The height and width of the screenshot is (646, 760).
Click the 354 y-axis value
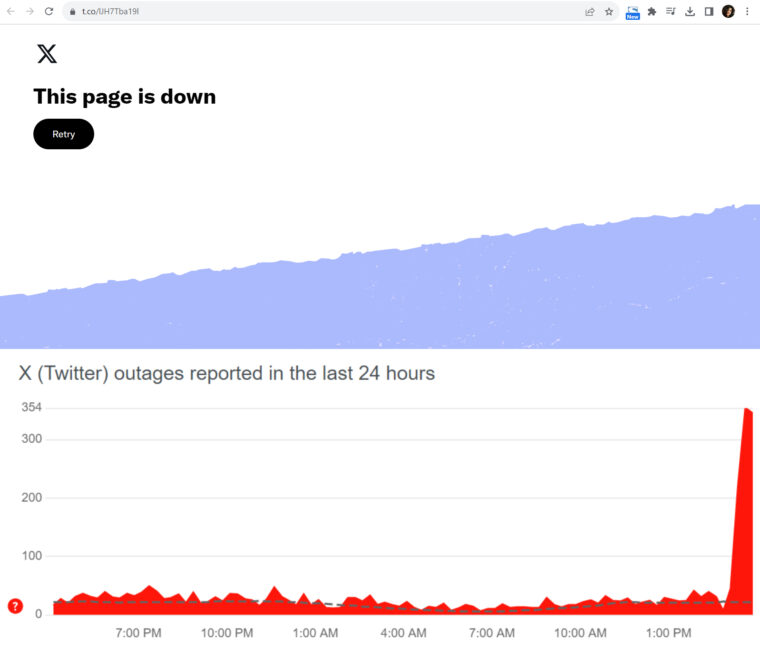click(32, 407)
